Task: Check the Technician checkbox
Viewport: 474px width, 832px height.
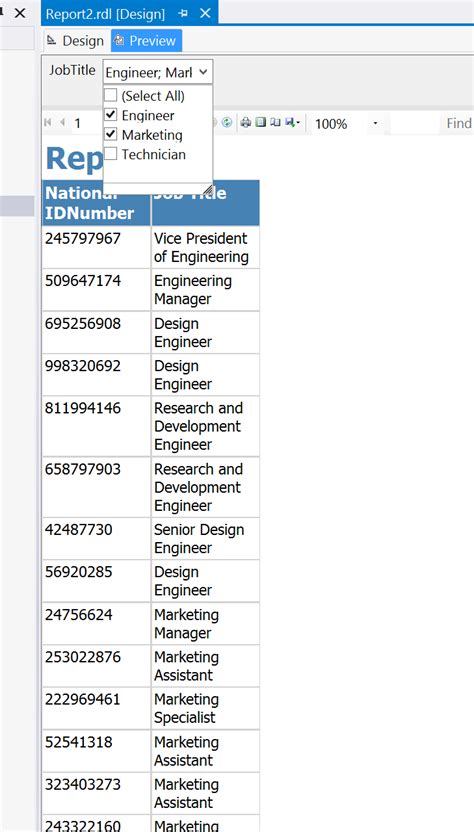Action: (110, 154)
